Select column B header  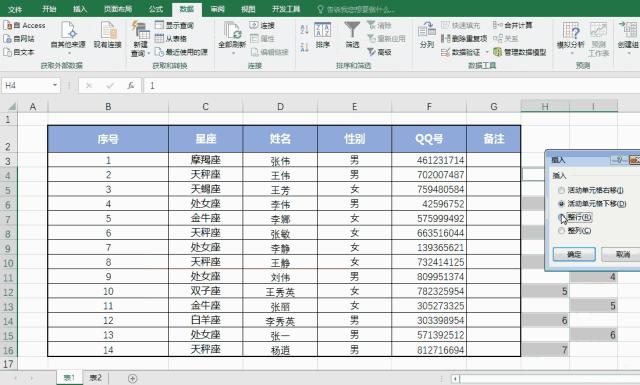click(108, 107)
